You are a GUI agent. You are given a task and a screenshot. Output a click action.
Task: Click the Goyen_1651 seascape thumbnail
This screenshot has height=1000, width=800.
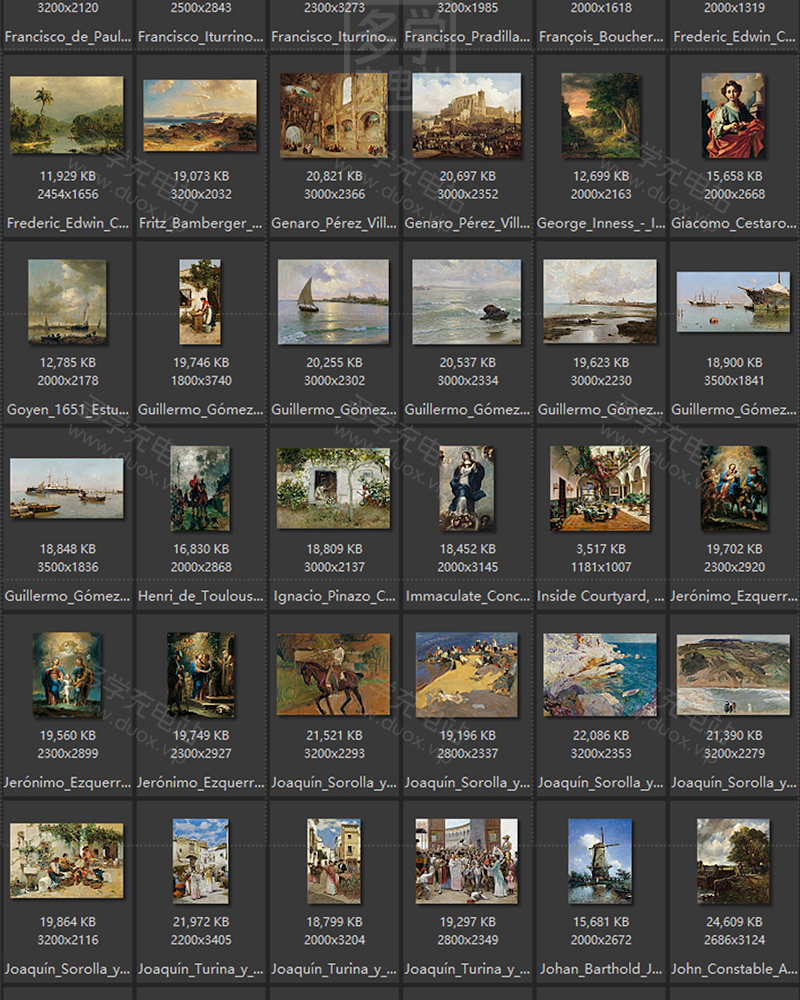coord(67,301)
